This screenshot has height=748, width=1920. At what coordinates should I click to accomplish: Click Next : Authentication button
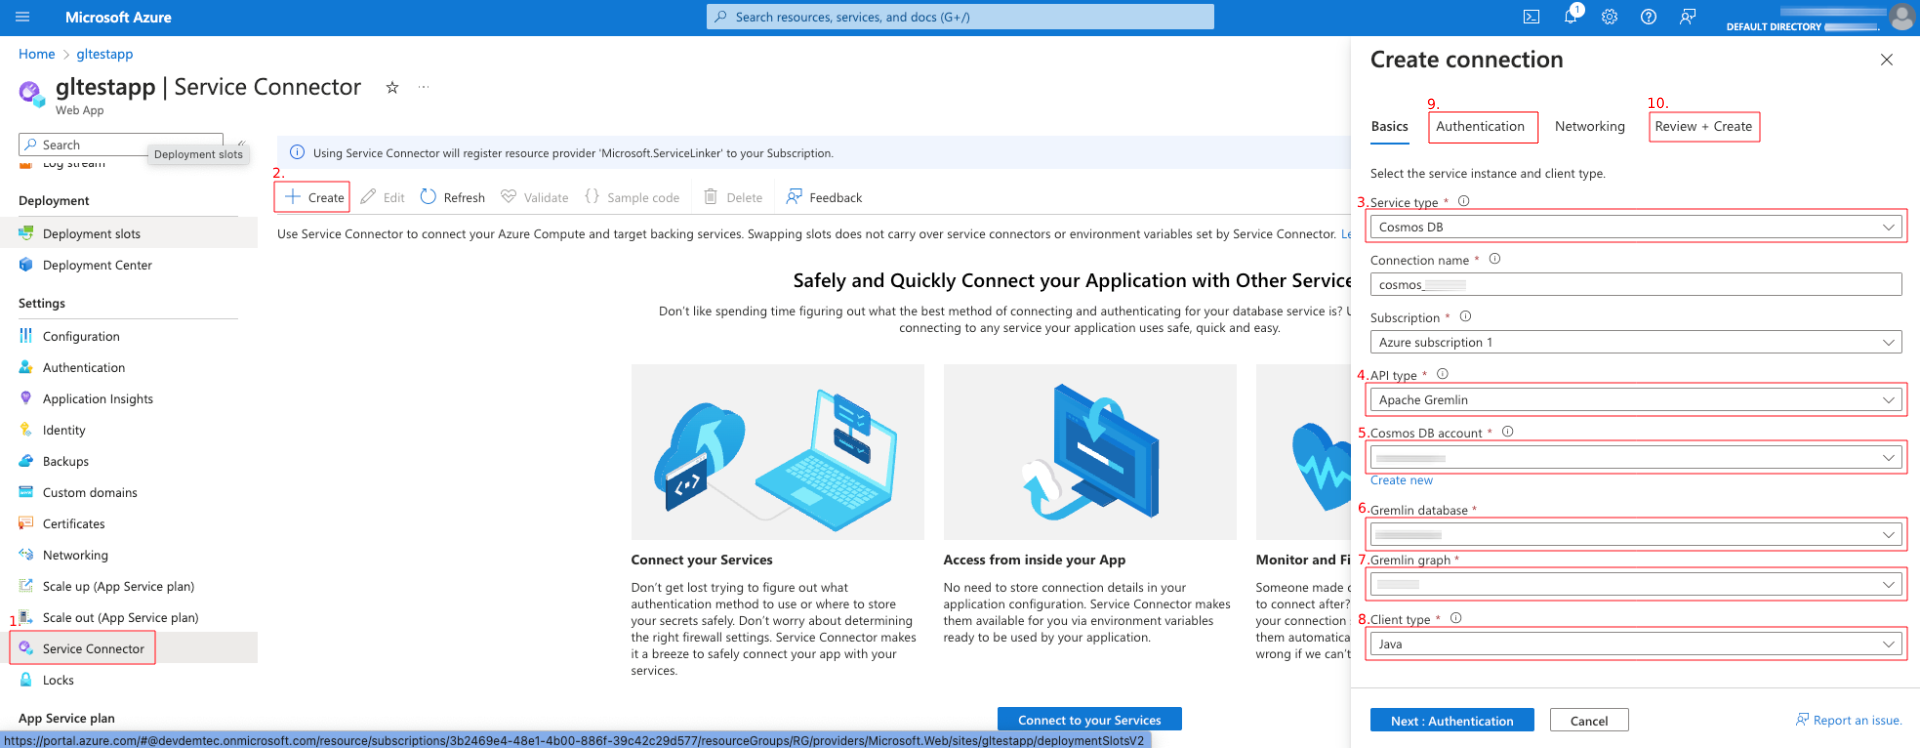pos(1451,720)
